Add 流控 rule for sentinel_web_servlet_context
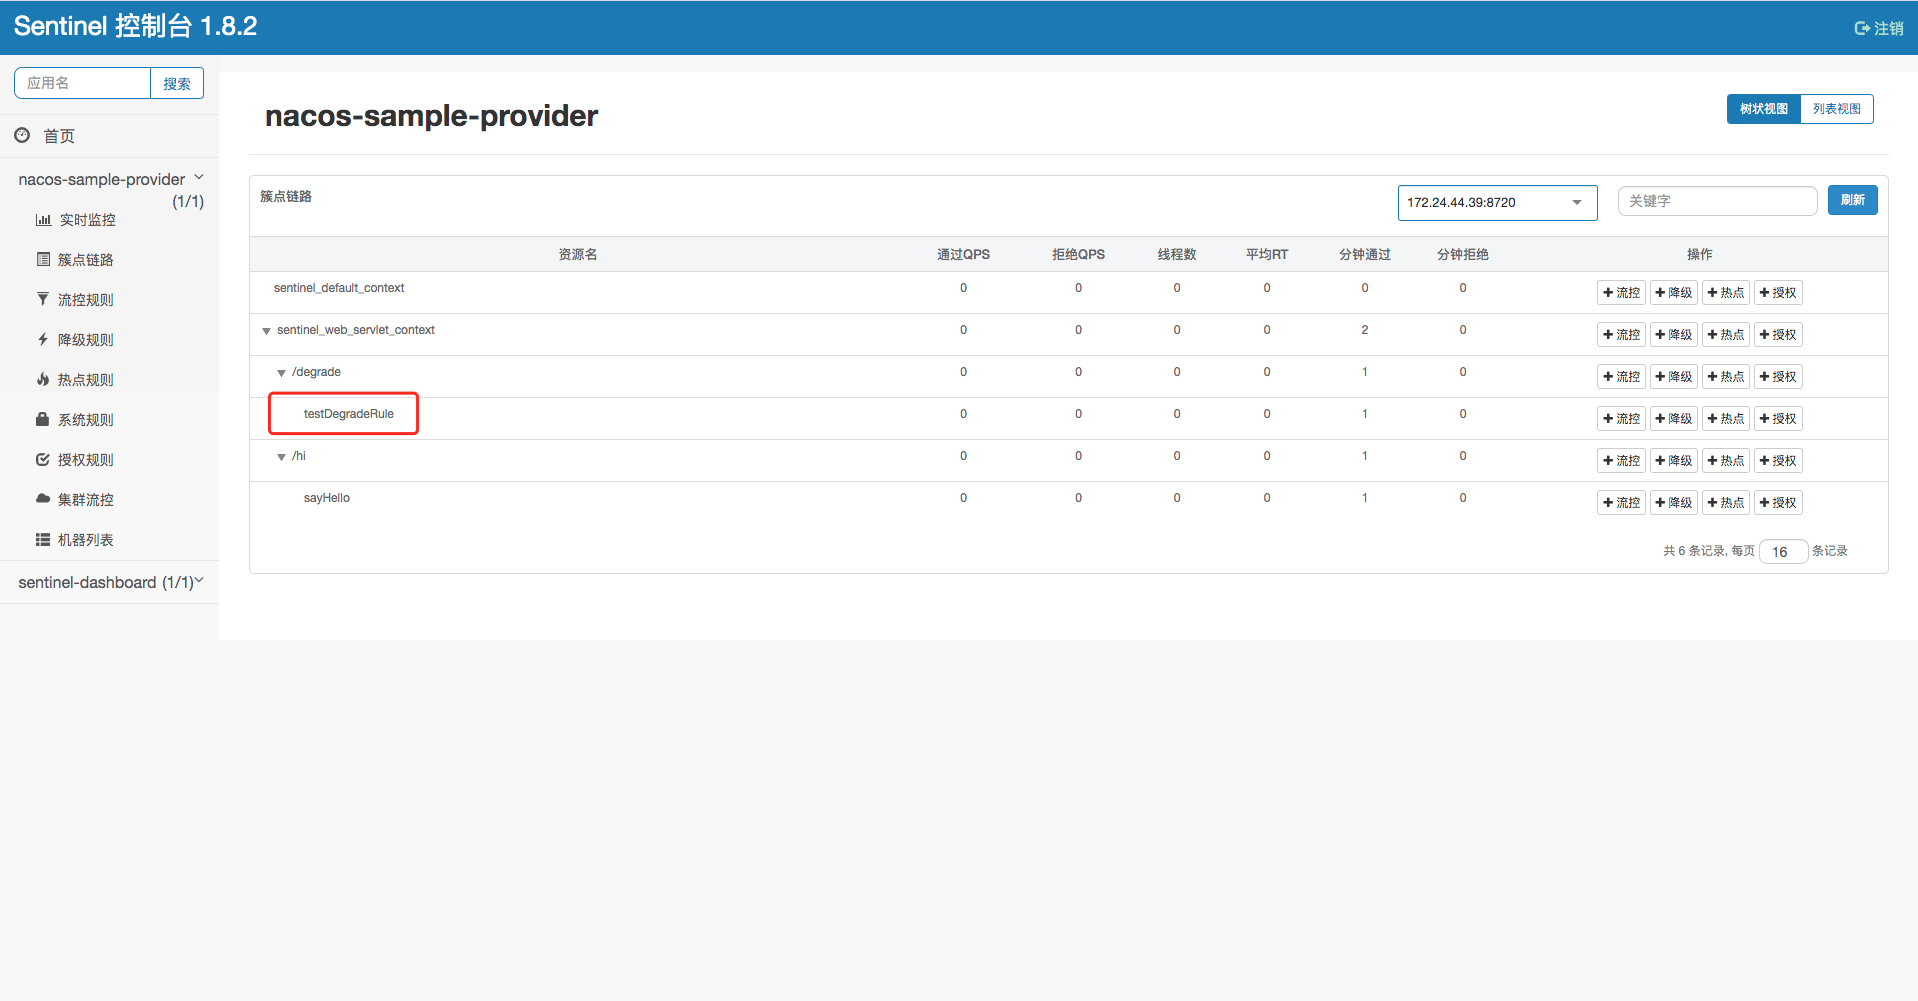This screenshot has height=1001, width=1918. (1621, 335)
